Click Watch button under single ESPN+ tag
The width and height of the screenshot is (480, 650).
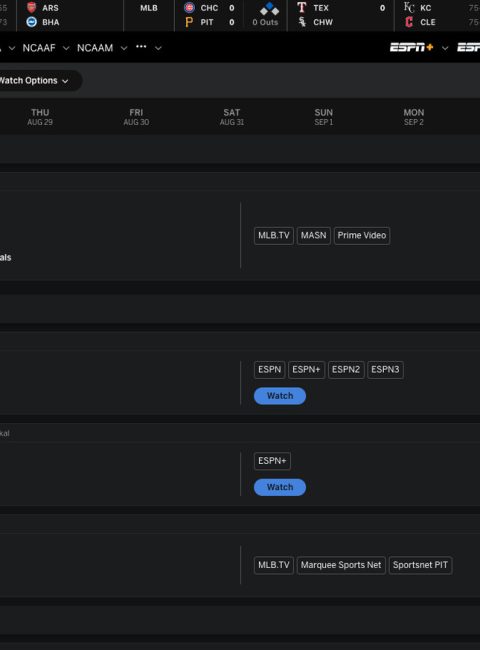[x=280, y=487]
